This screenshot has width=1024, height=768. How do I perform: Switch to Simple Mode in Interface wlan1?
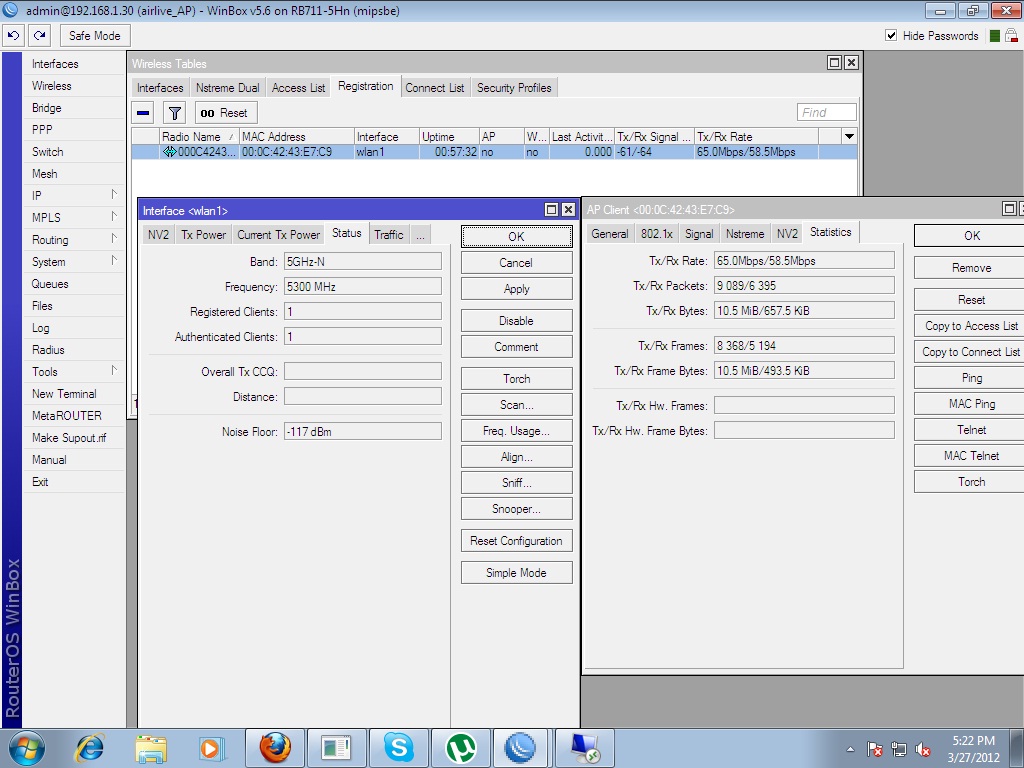[517, 573]
